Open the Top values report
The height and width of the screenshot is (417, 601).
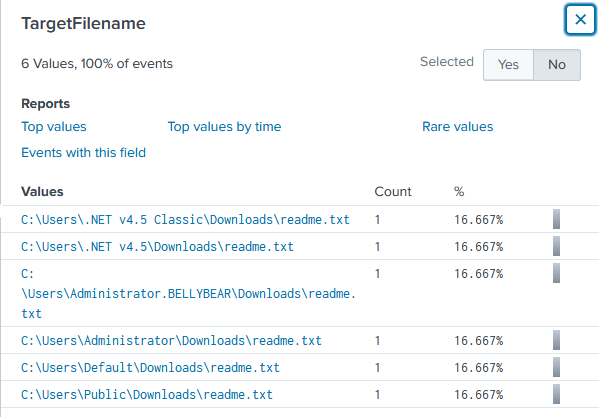click(x=54, y=127)
